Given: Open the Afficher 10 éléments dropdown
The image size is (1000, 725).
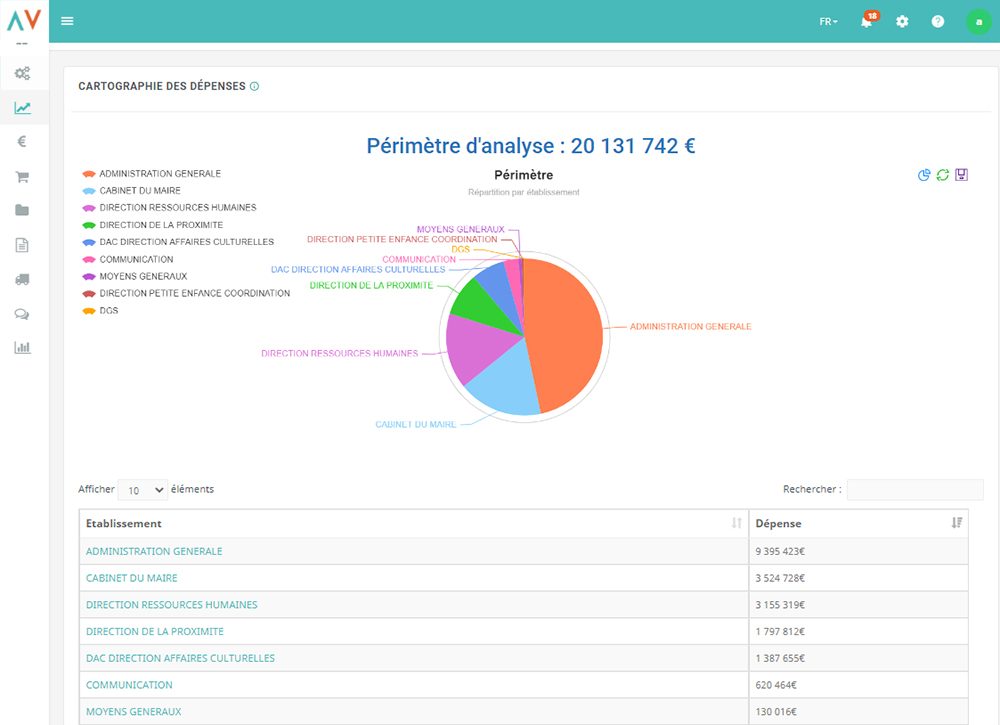Looking at the screenshot, I should [143, 490].
